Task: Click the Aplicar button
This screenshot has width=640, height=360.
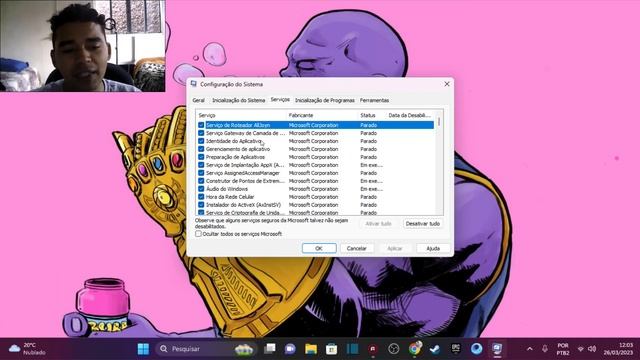Action: pyautogui.click(x=394, y=248)
